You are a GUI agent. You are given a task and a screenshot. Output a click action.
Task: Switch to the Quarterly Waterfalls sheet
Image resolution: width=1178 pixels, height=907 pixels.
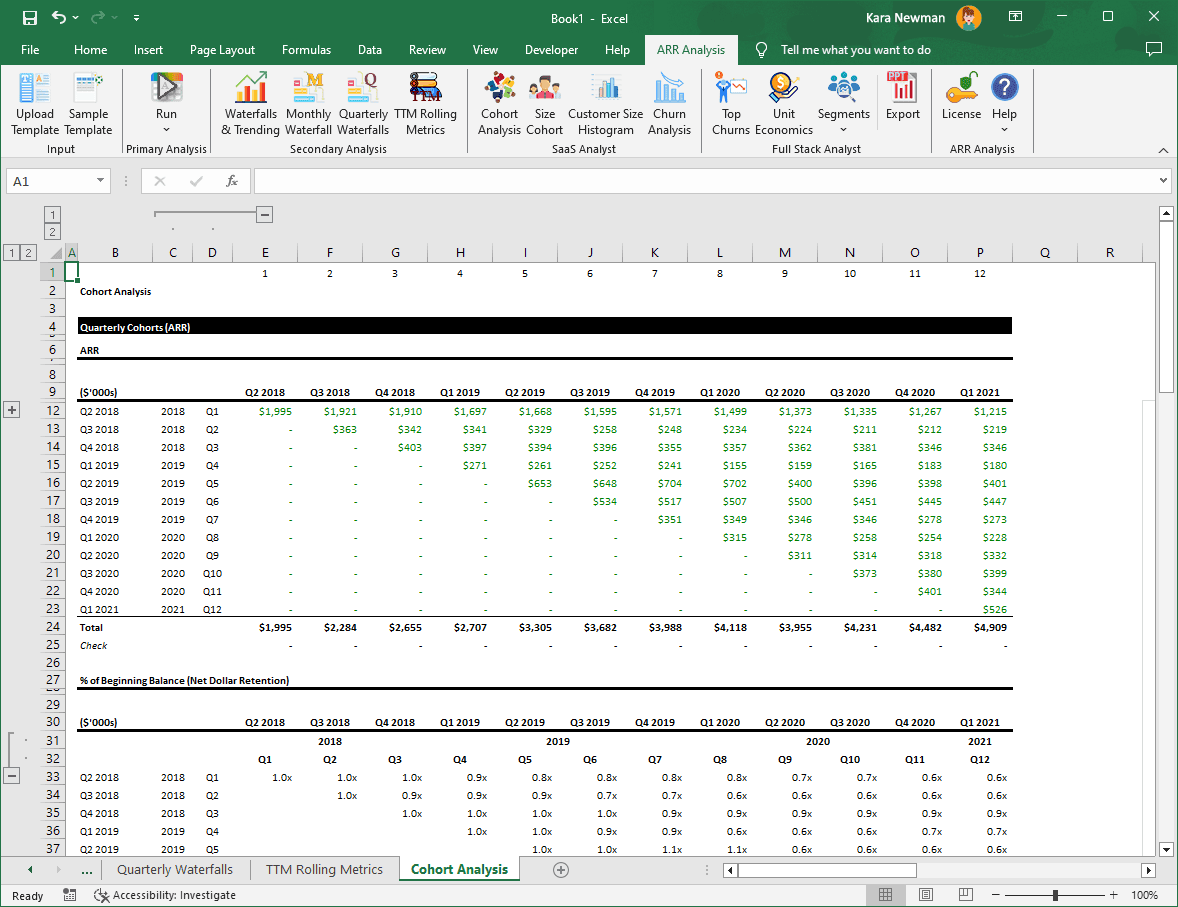(175, 870)
